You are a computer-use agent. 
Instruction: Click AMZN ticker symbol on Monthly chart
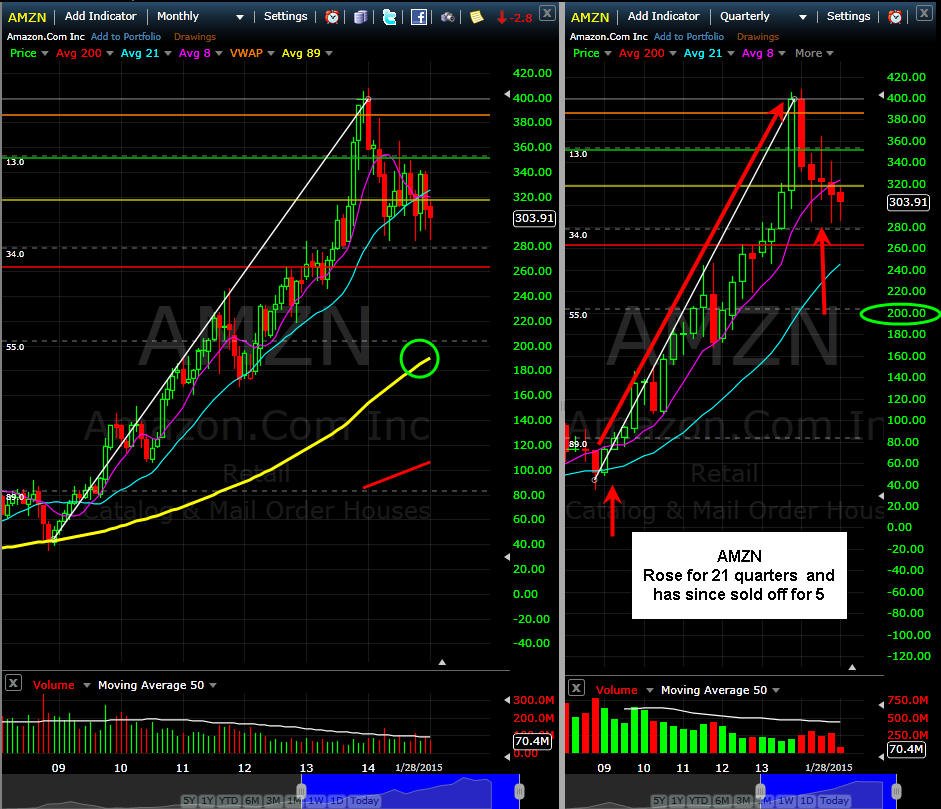[27, 17]
